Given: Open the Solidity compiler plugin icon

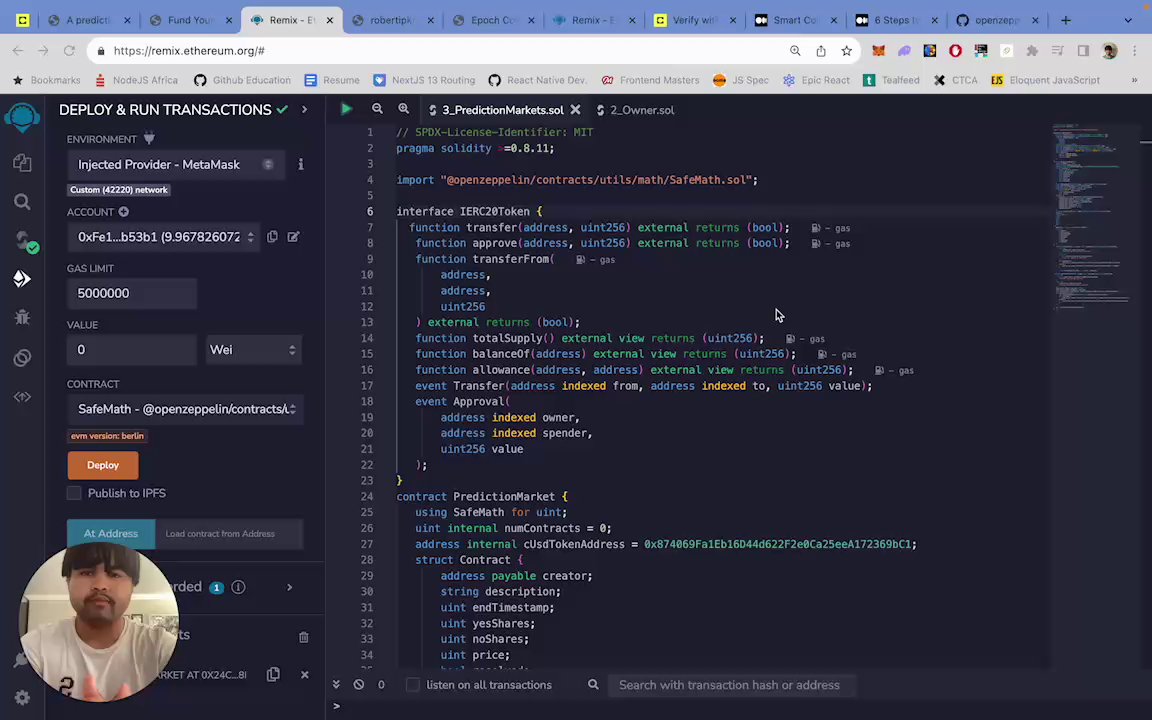Looking at the screenshot, I should [22, 240].
